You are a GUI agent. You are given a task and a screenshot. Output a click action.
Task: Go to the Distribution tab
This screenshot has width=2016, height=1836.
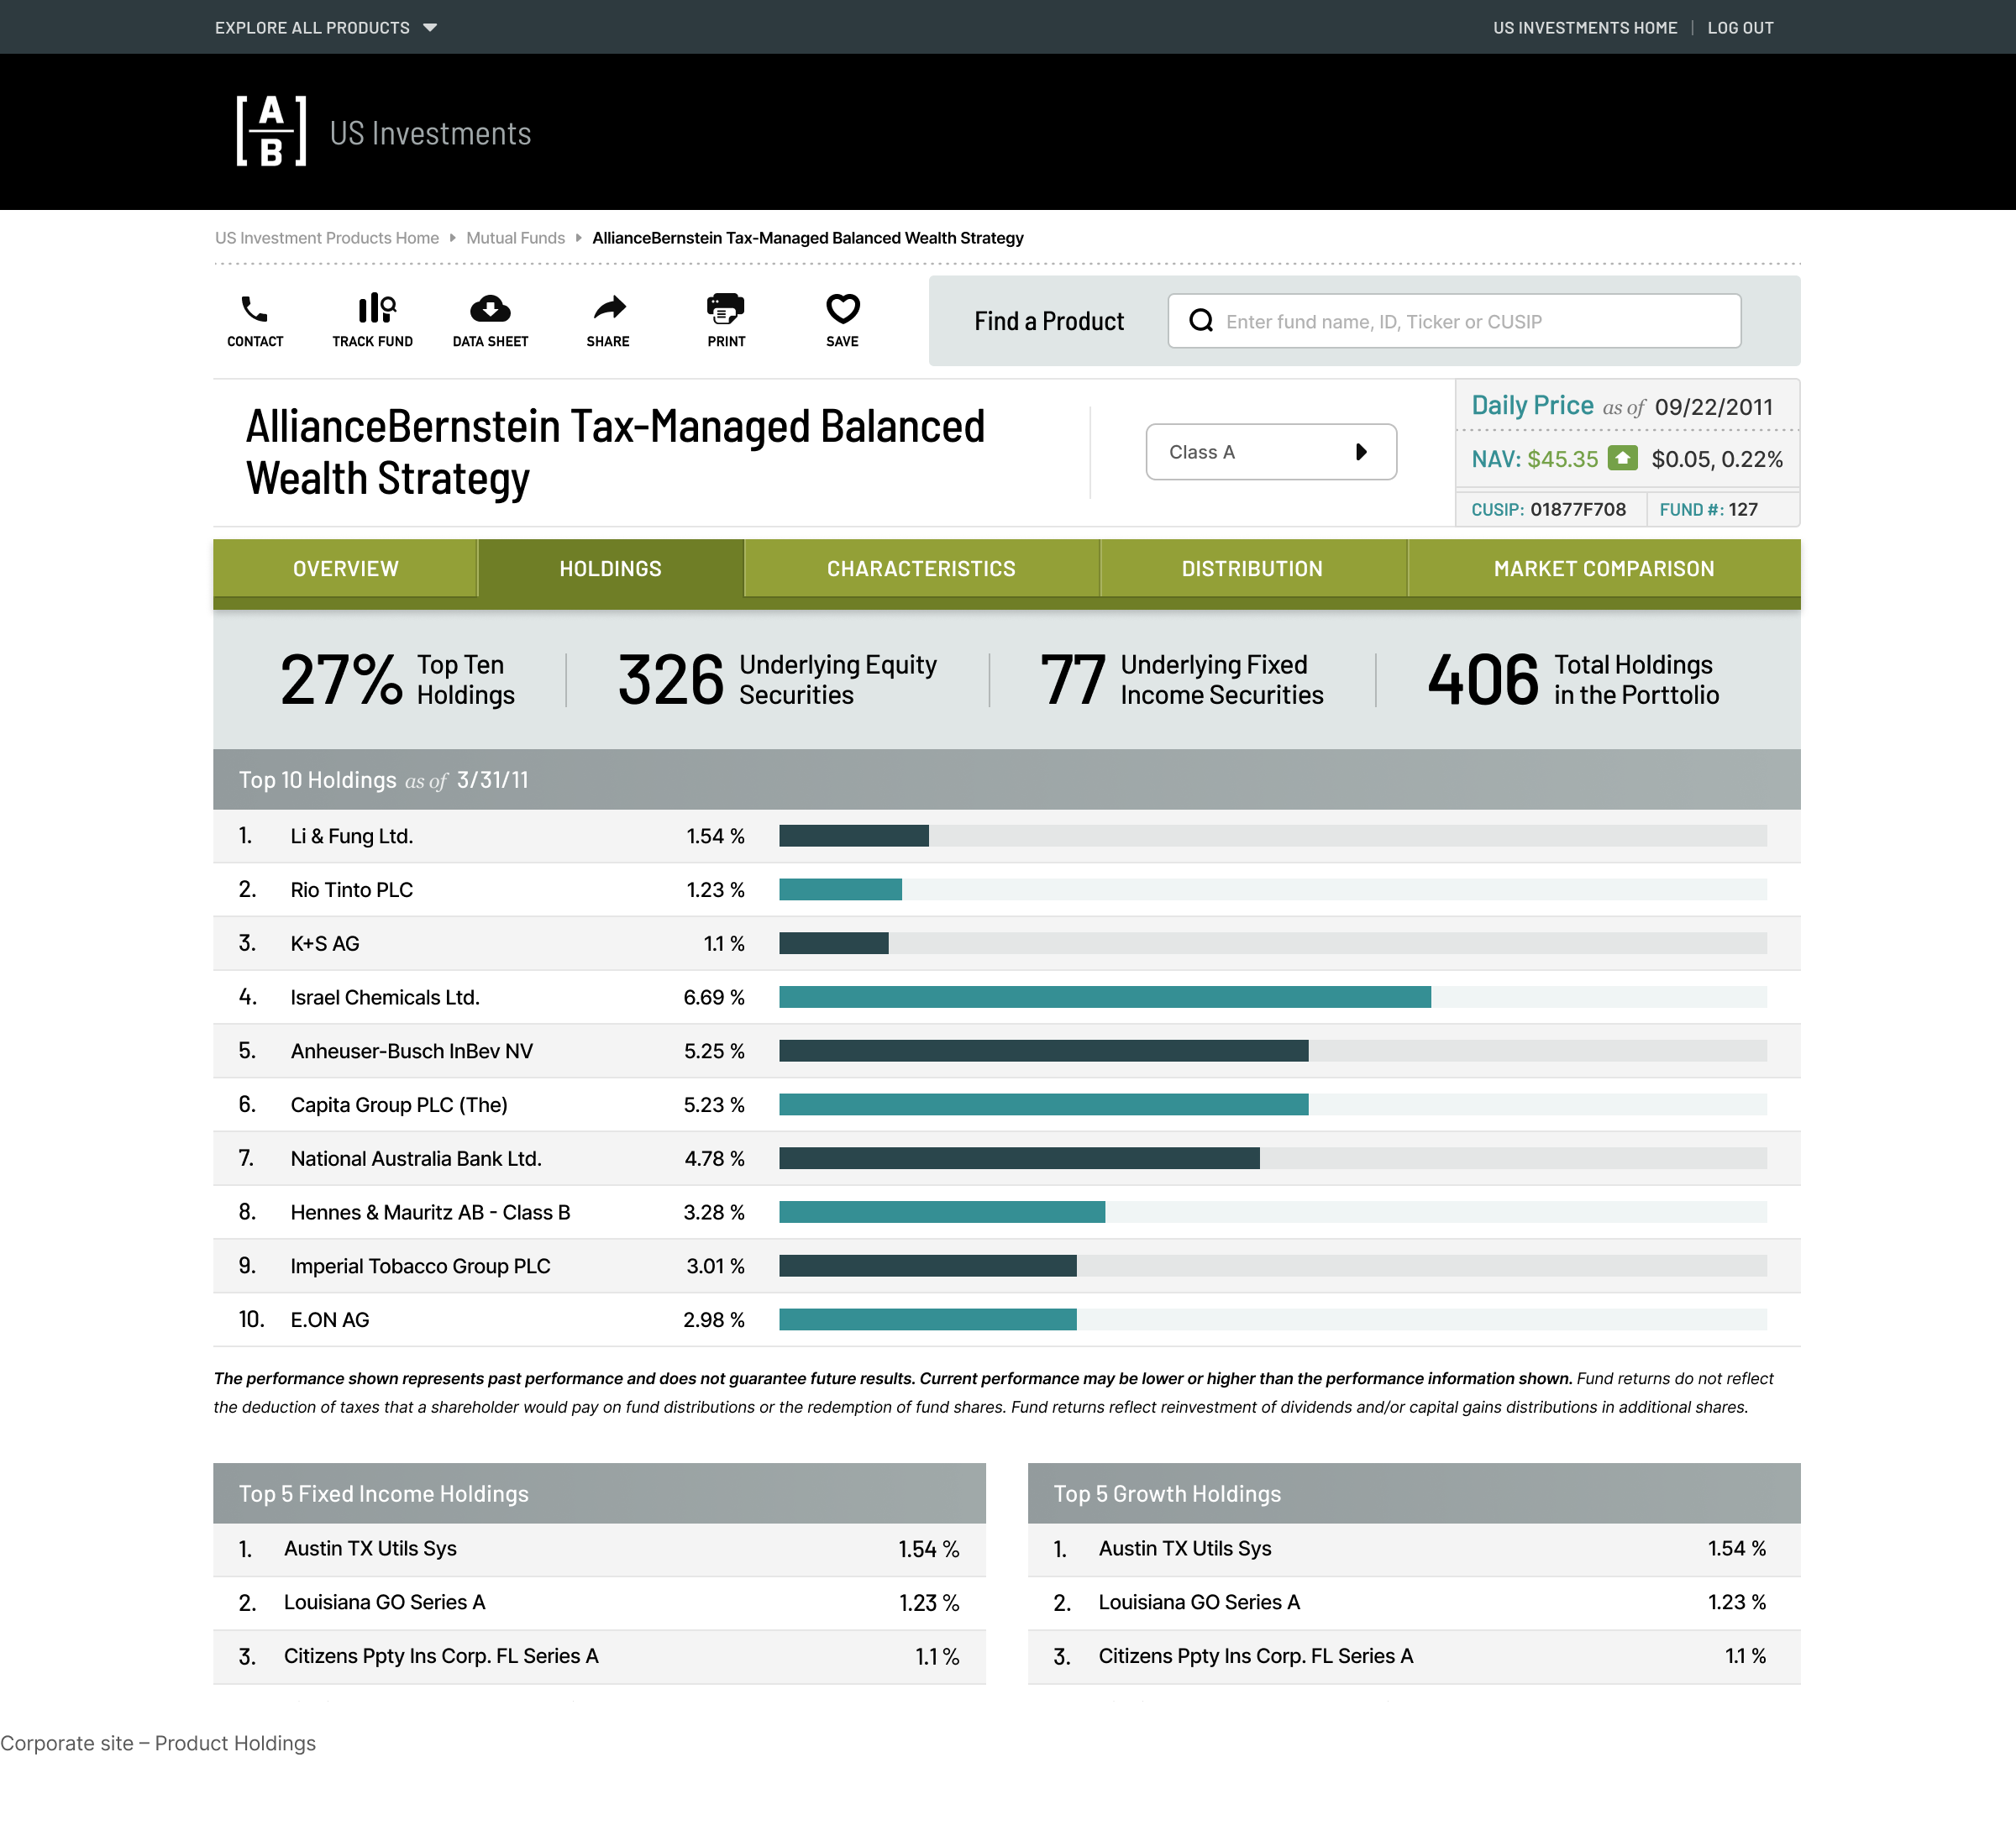click(x=1253, y=569)
